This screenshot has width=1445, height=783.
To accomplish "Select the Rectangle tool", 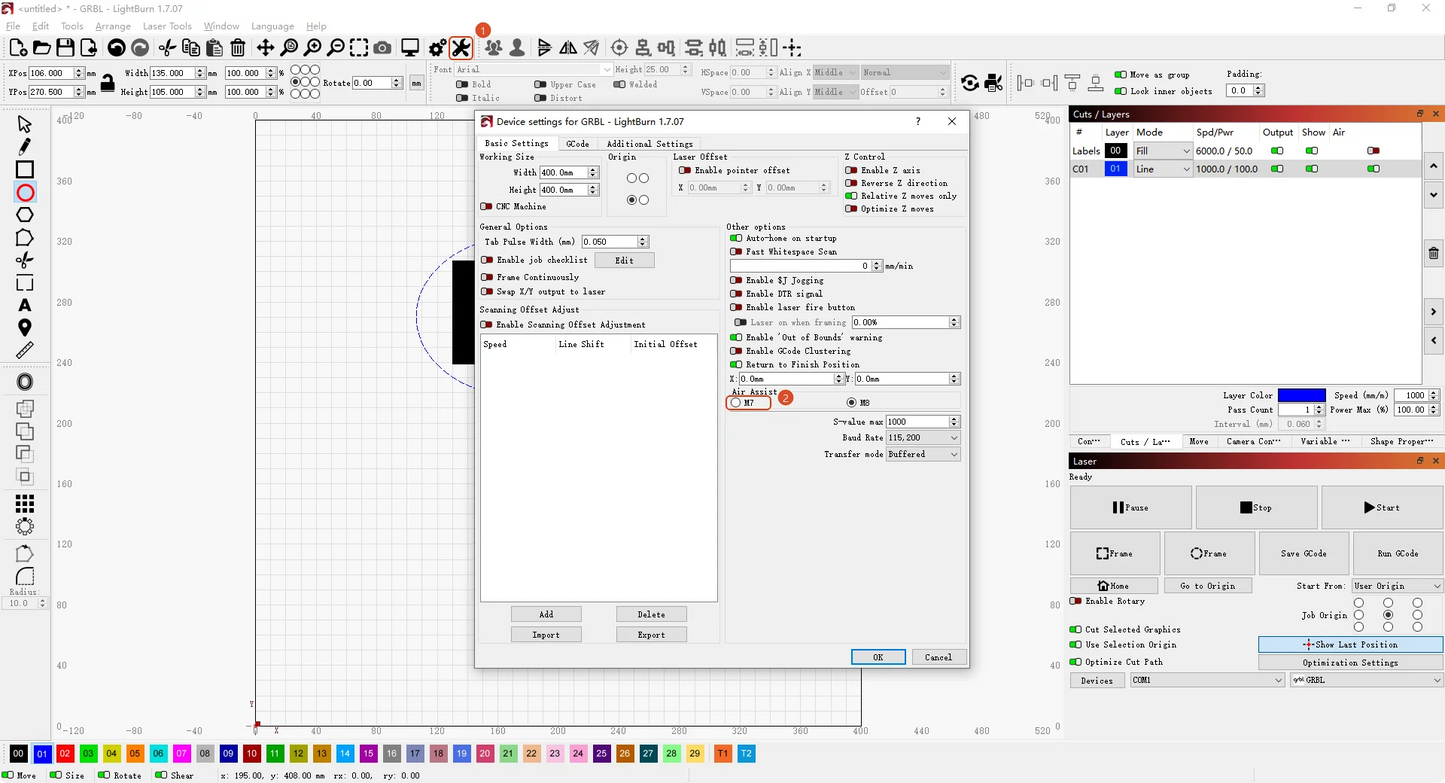I will pyautogui.click(x=25, y=170).
